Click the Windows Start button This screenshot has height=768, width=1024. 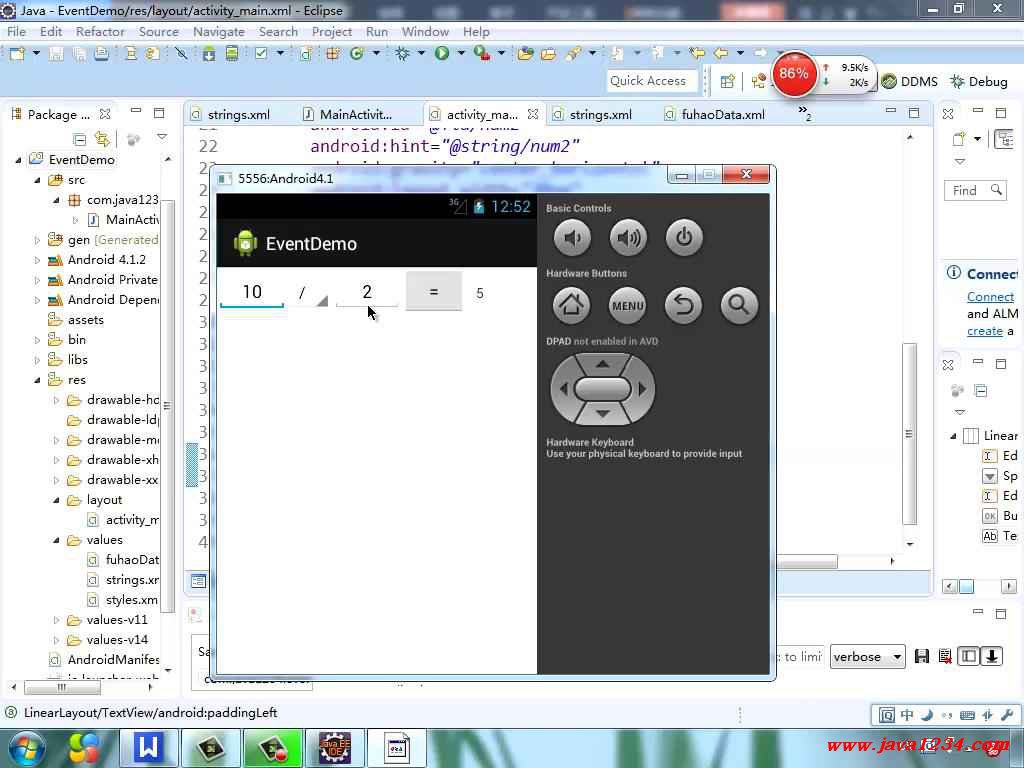point(25,749)
